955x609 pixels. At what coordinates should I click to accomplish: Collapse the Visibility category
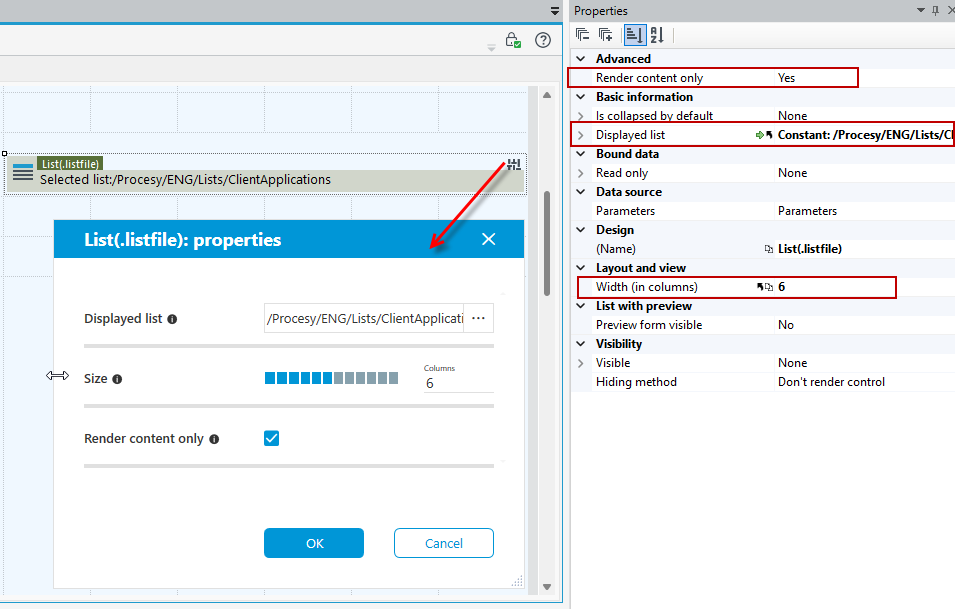(581, 344)
